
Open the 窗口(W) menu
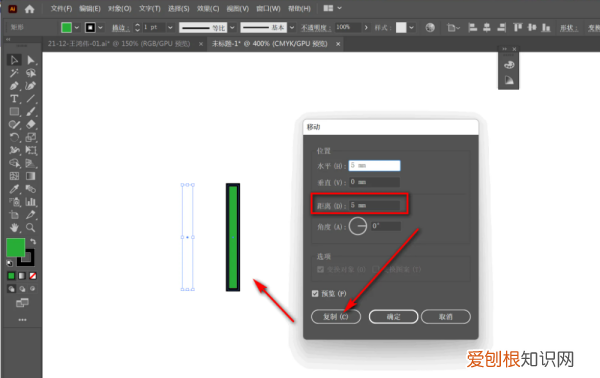(x=268, y=8)
